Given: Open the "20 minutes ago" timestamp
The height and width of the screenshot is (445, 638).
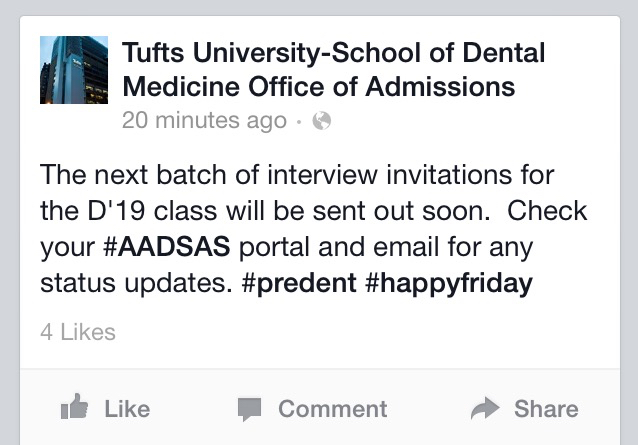Looking at the screenshot, I should (203, 122).
